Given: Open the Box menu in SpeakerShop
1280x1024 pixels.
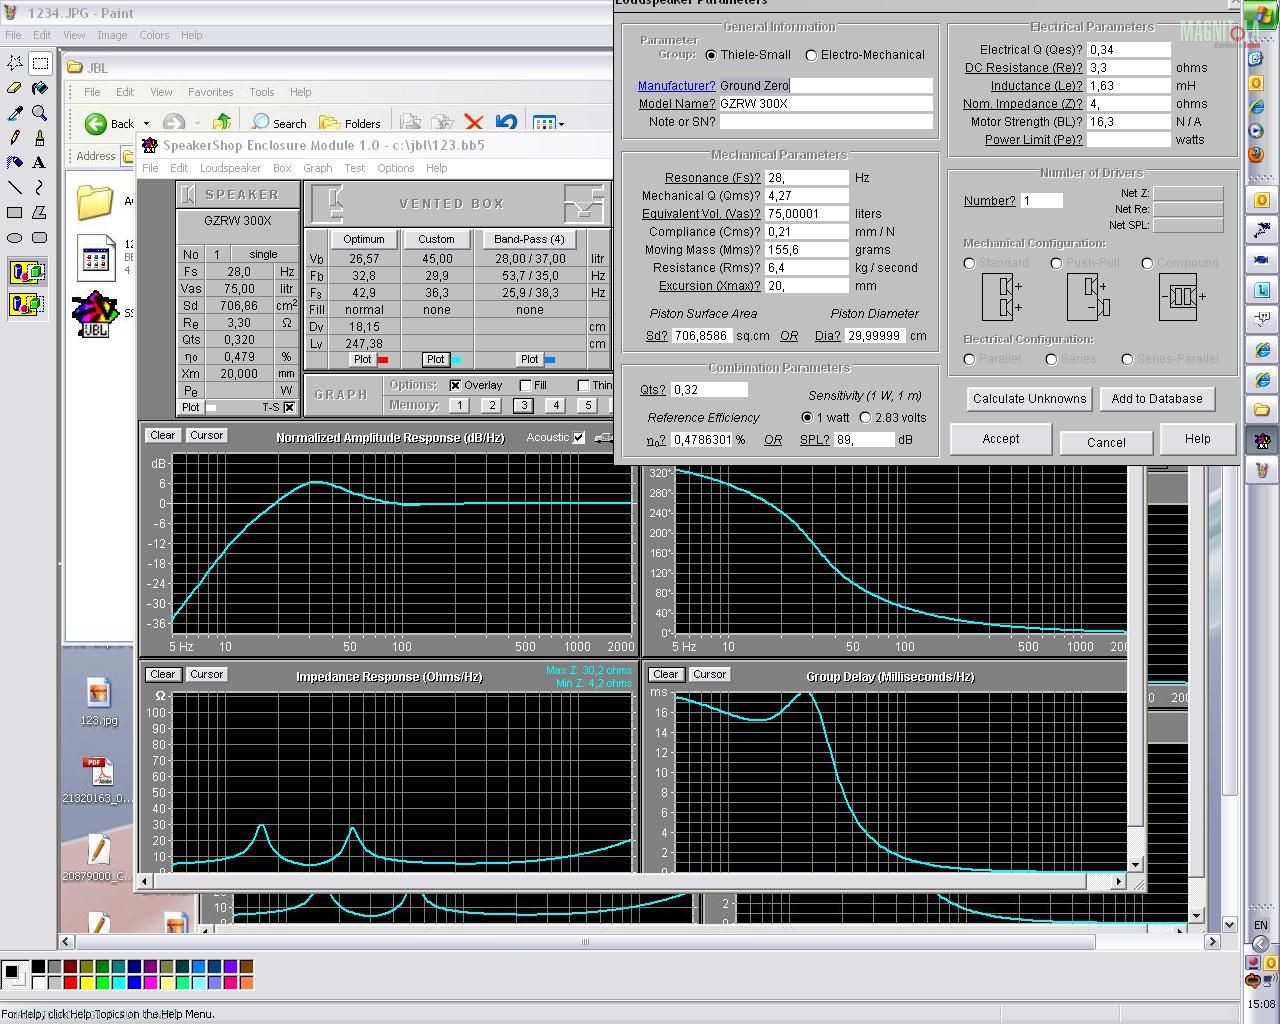Looking at the screenshot, I should click(x=282, y=168).
